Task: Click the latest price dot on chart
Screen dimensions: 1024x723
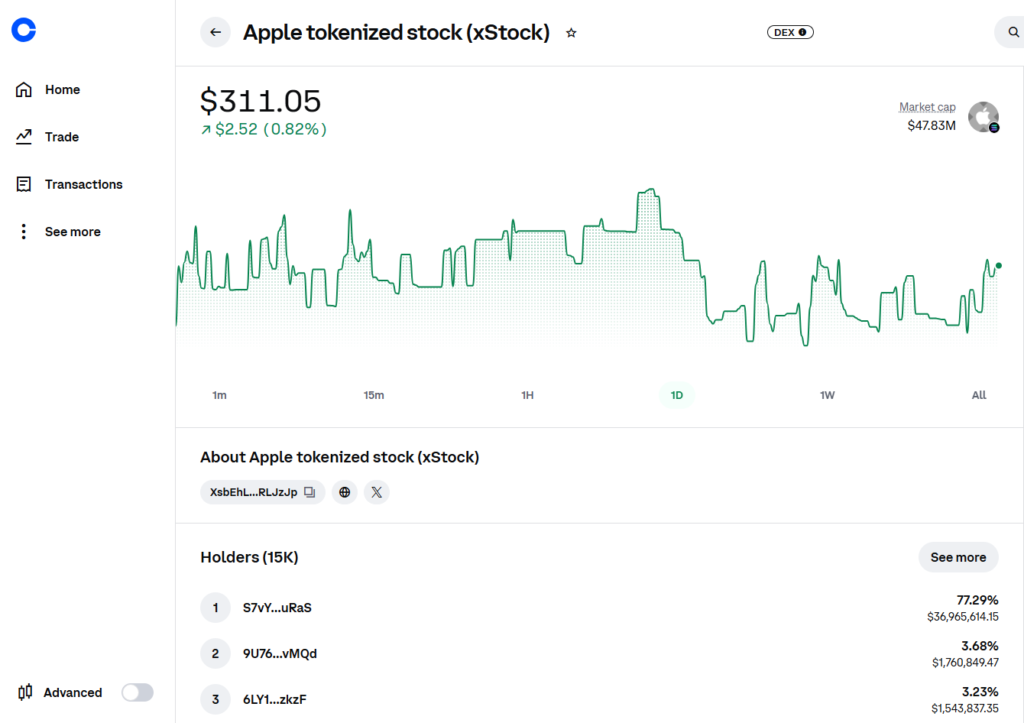Action: tap(998, 266)
